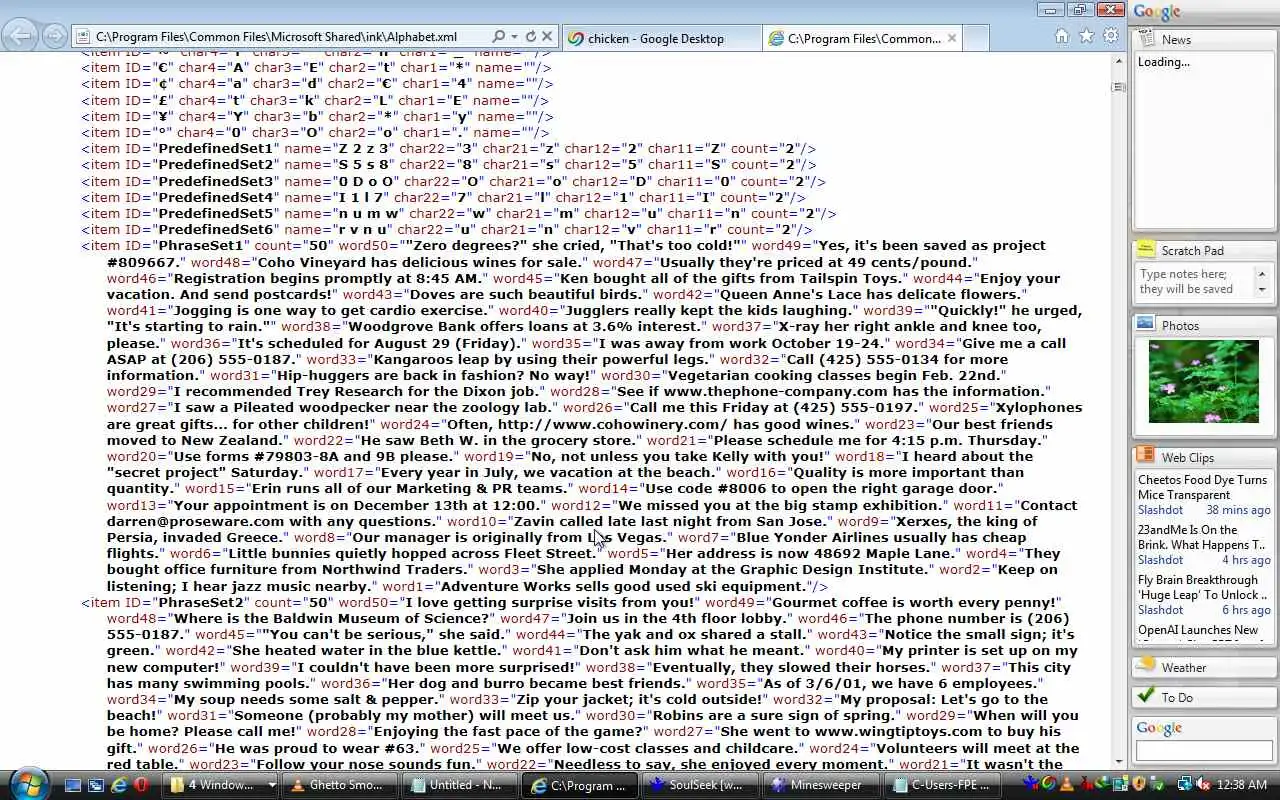Viewport: 1280px width, 800px height.
Task: Click the News gadget header icon
Action: 1146,39
